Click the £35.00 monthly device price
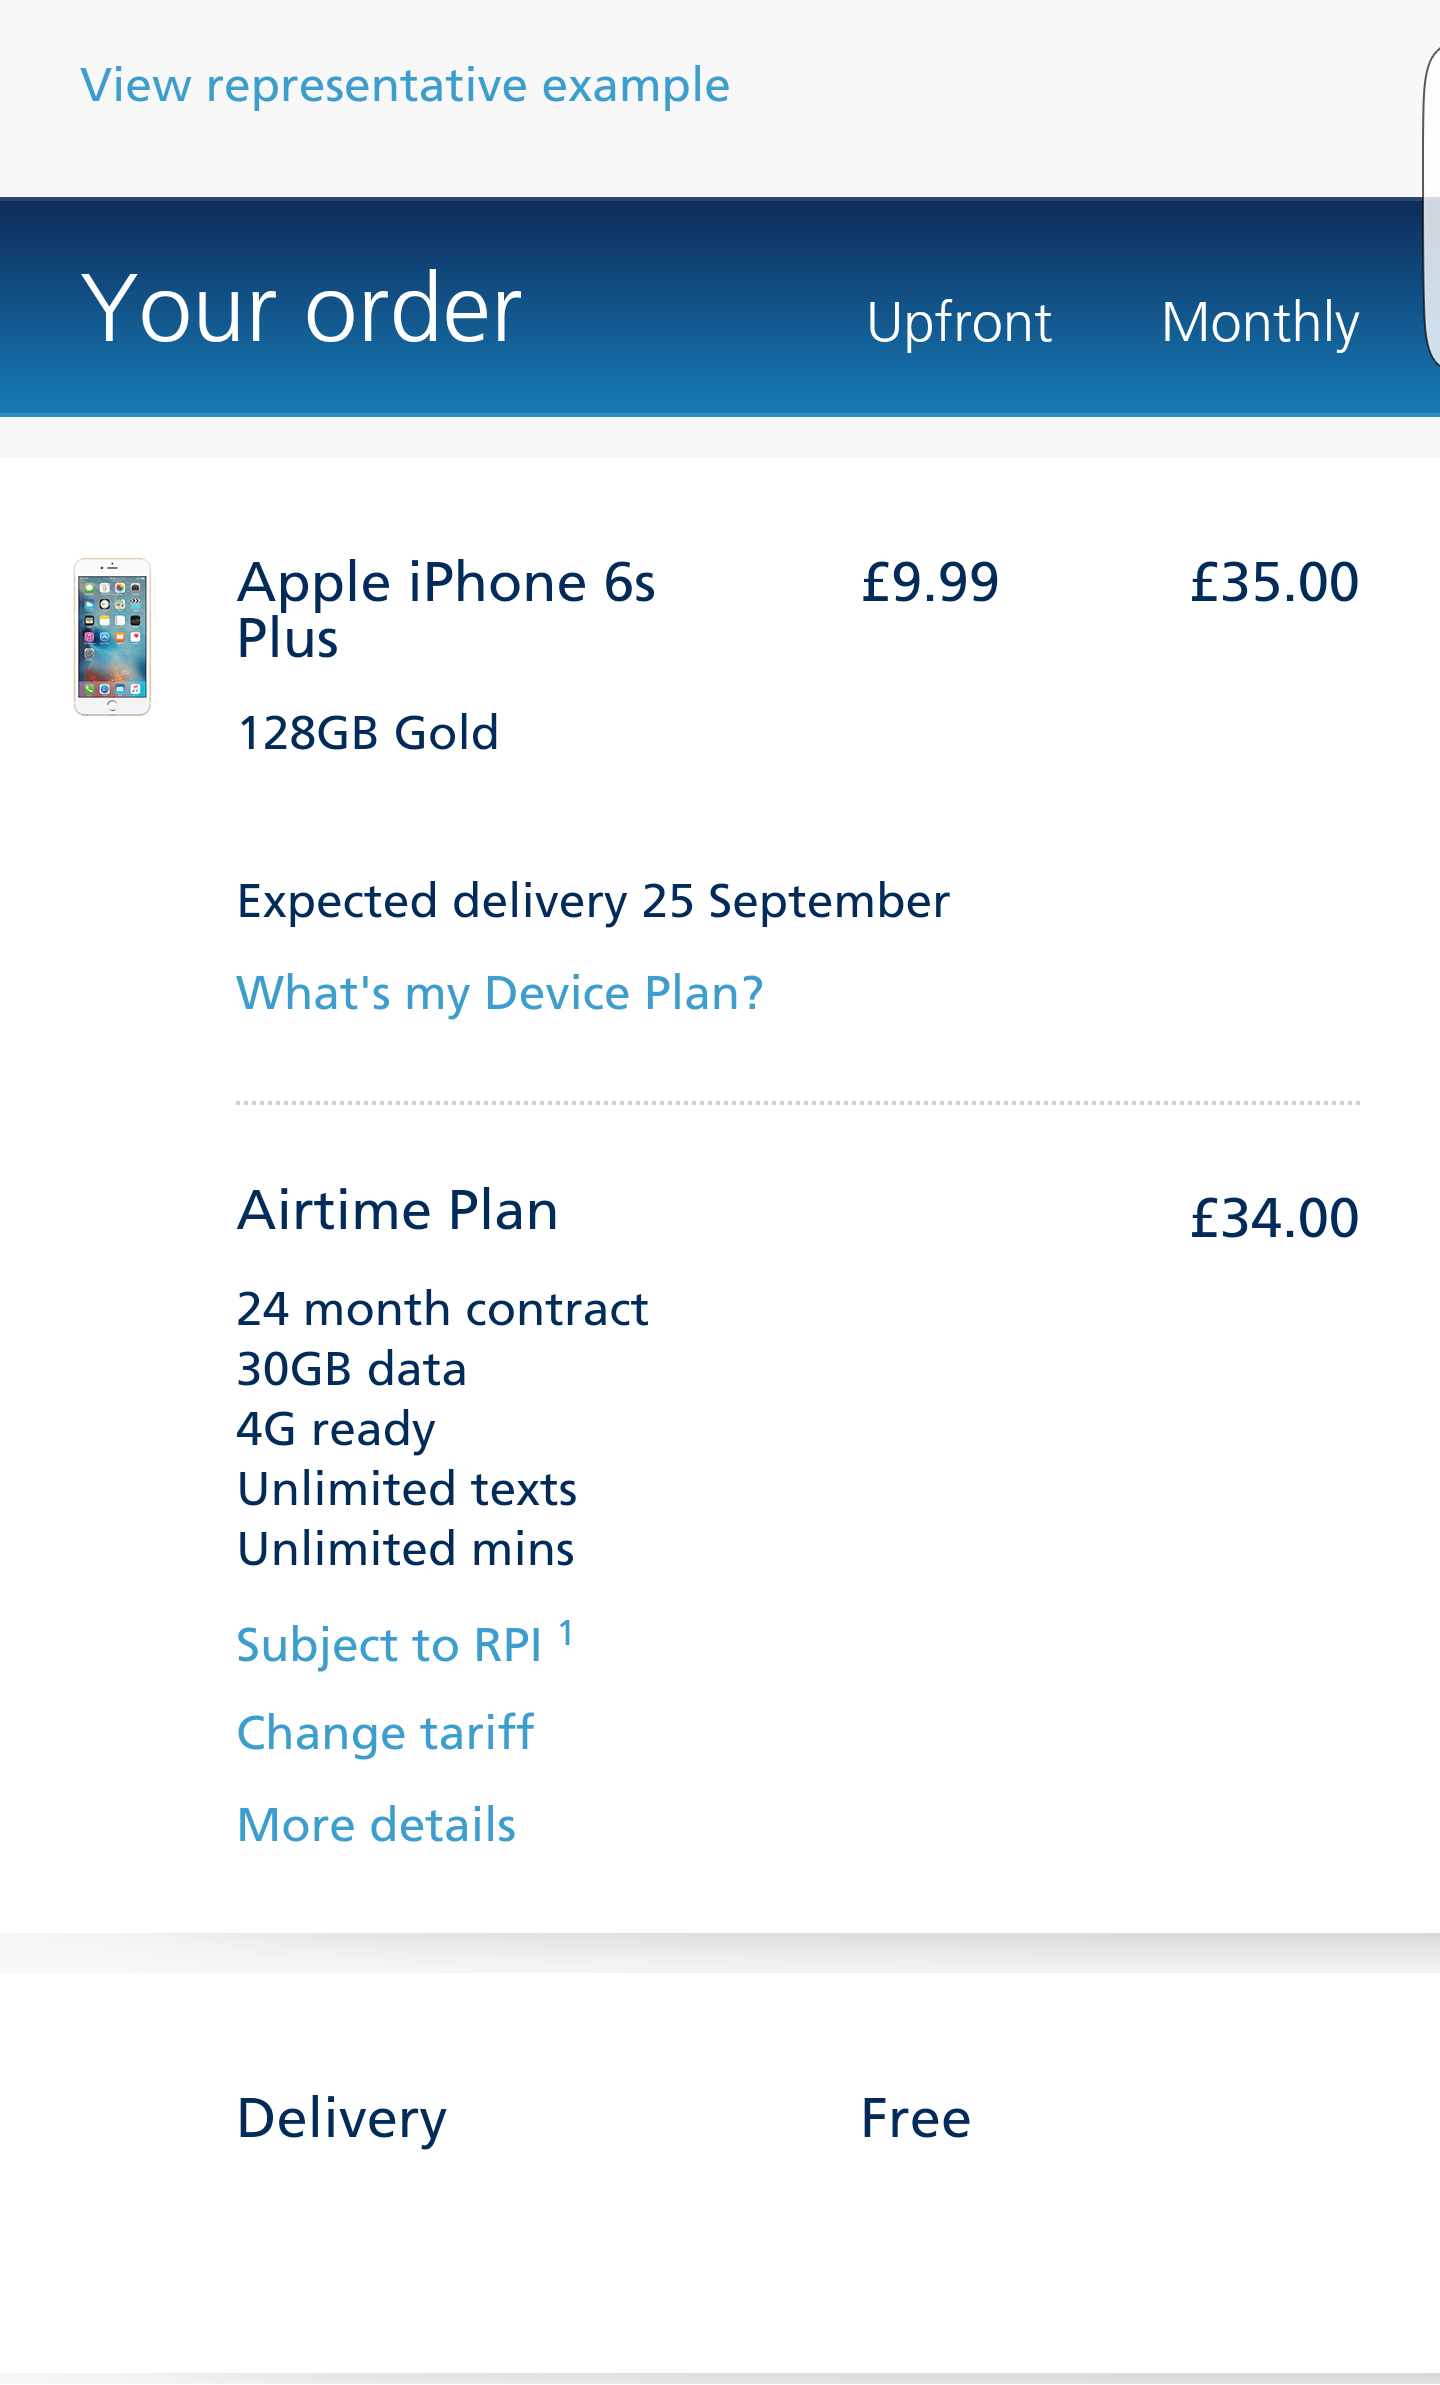This screenshot has width=1440, height=2385. click(x=1274, y=582)
